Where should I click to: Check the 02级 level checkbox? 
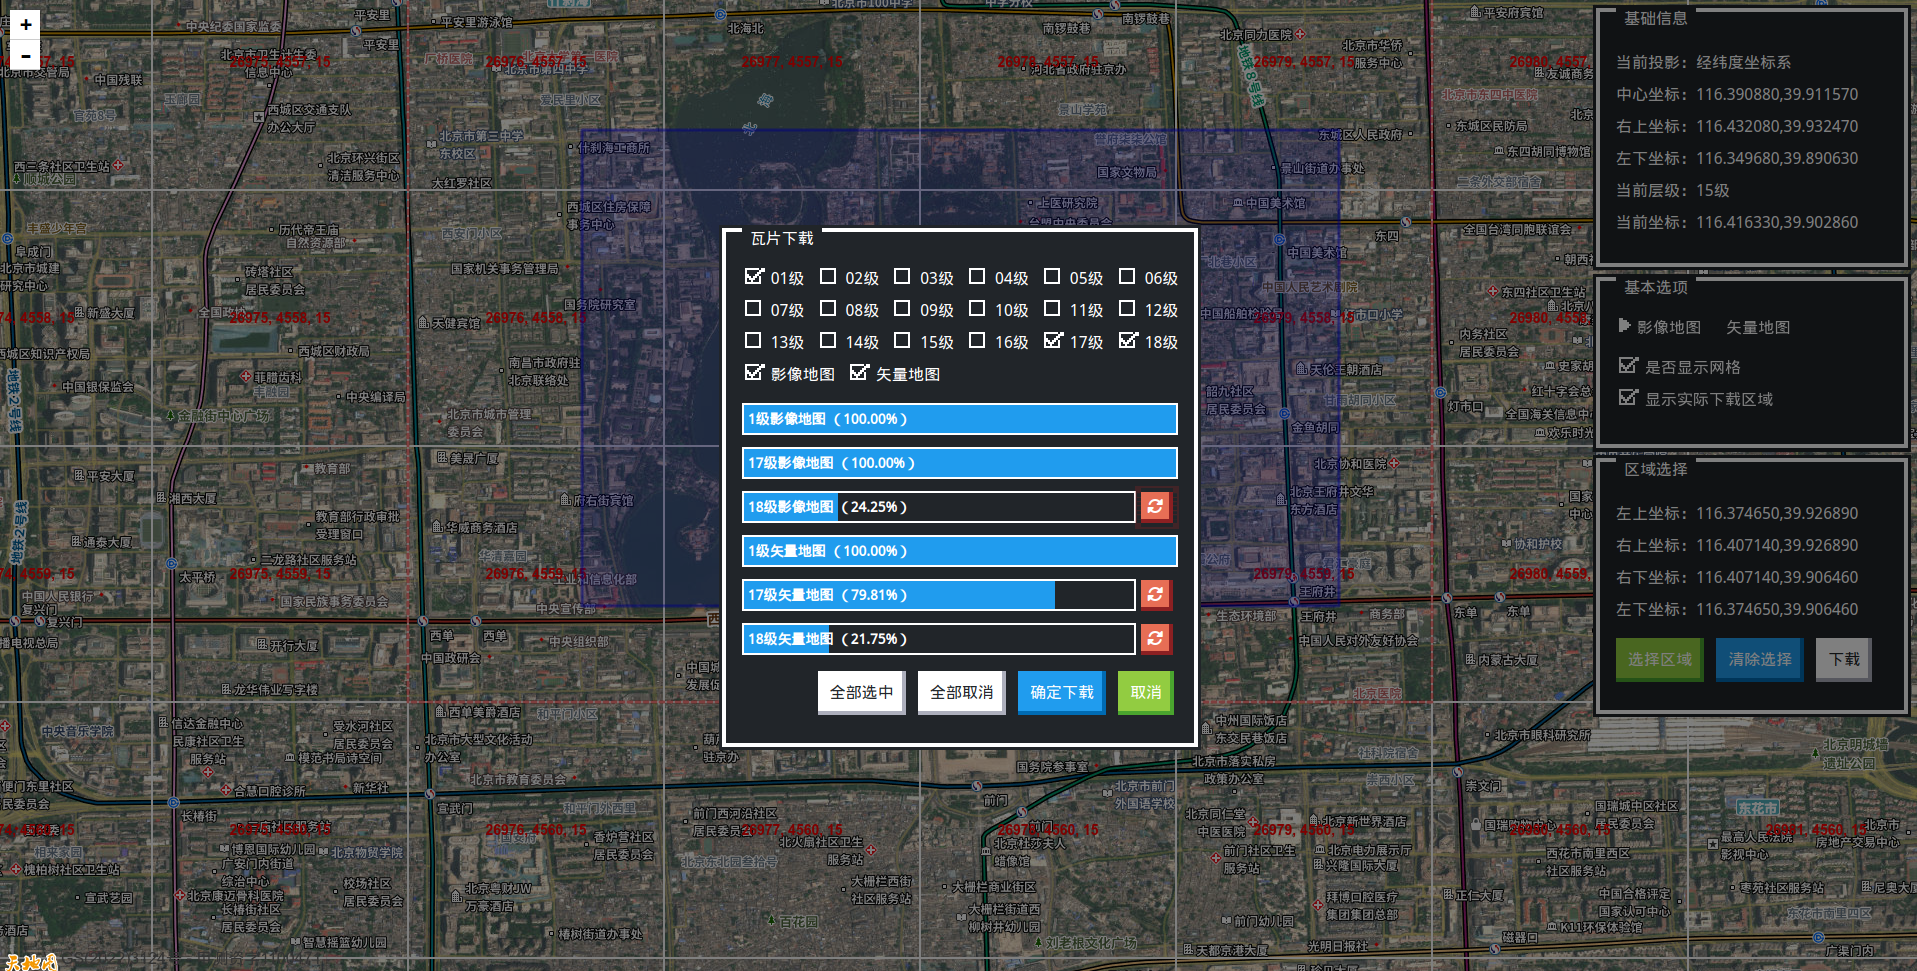click(x=828, y=276)
